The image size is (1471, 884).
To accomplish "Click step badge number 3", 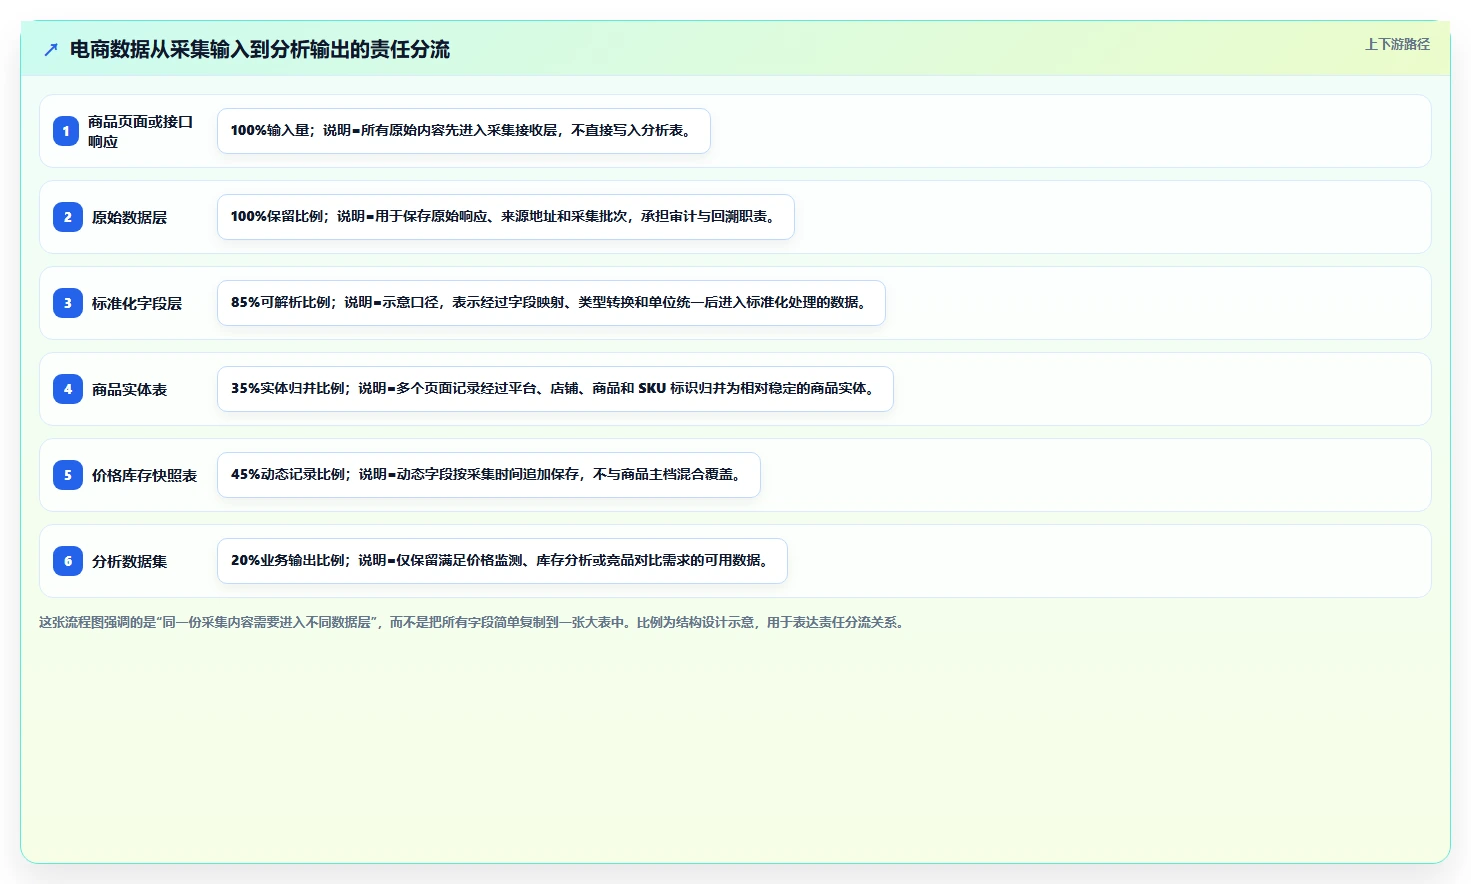I will 68,303.
